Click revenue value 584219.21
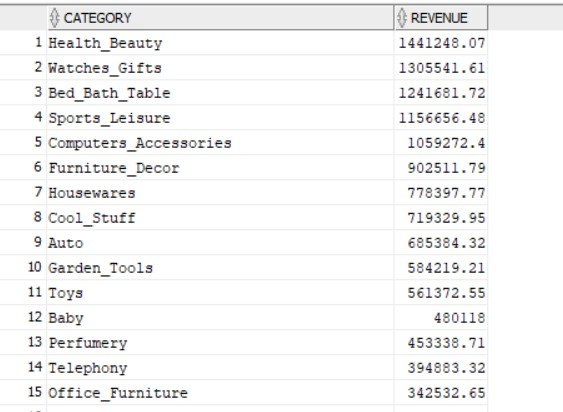This screenshot has width=563, height=412. (x=446, y=268)
